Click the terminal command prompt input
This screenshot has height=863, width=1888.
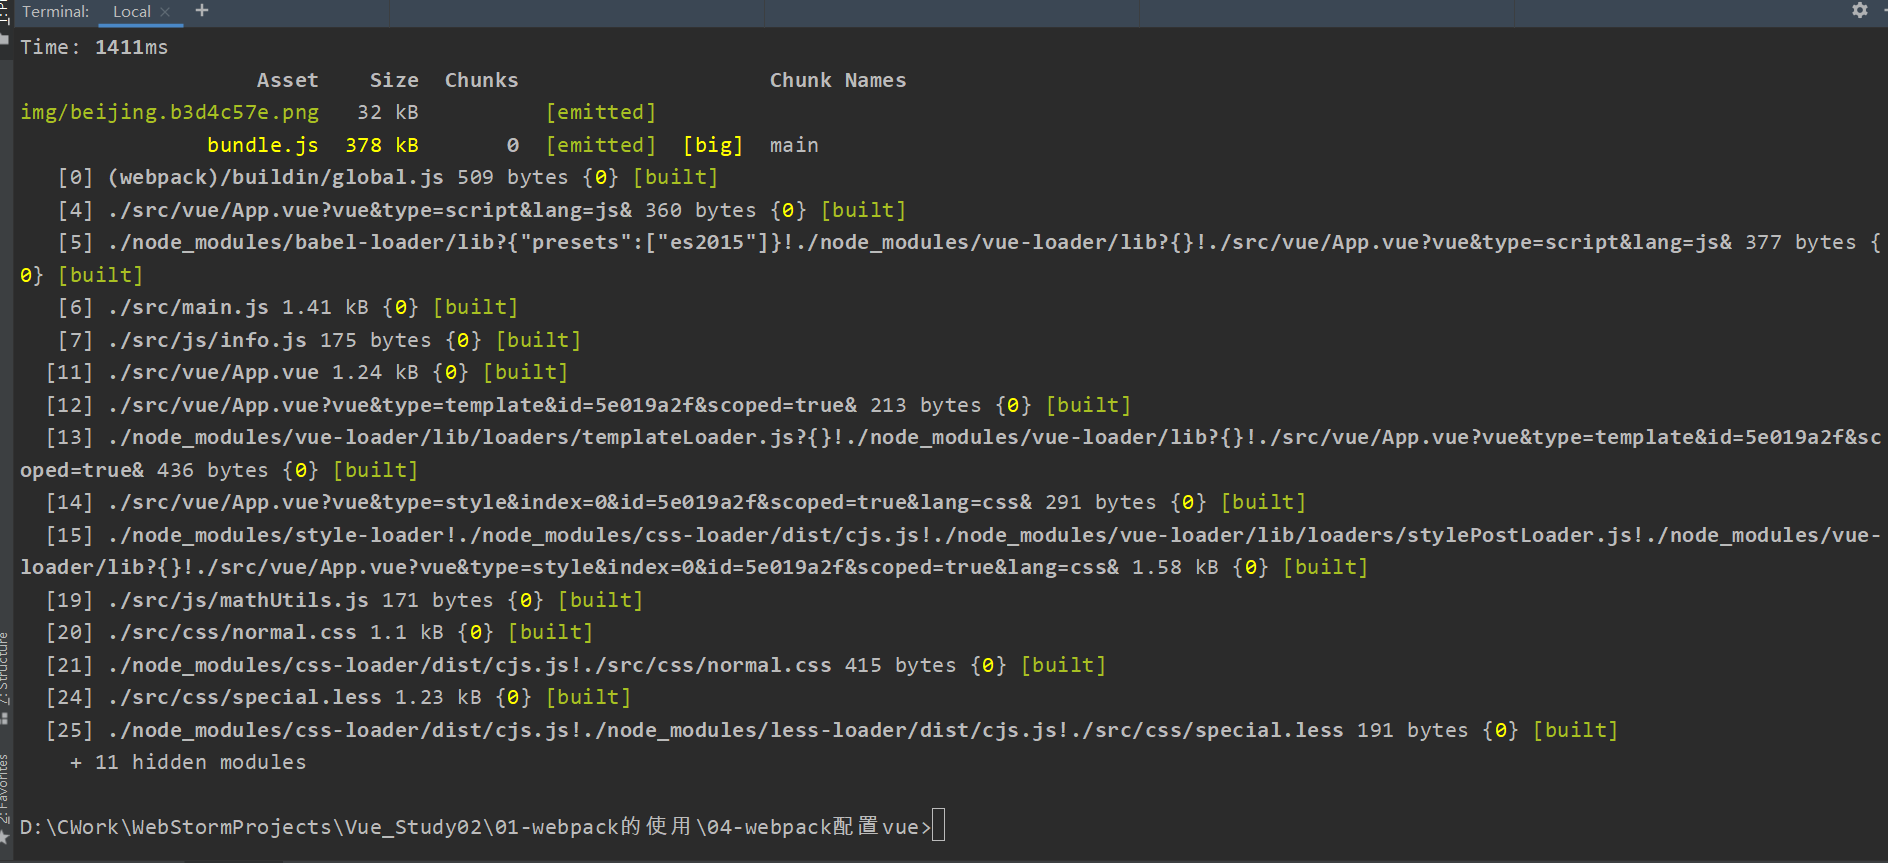[x=938, y=826]
